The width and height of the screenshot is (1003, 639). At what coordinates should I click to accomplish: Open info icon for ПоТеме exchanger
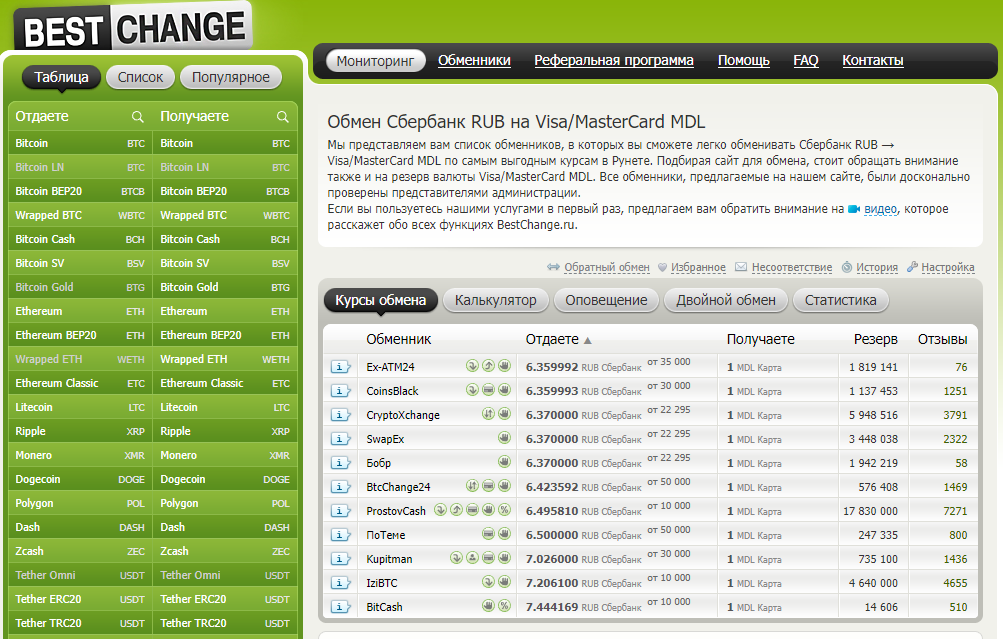340,535
